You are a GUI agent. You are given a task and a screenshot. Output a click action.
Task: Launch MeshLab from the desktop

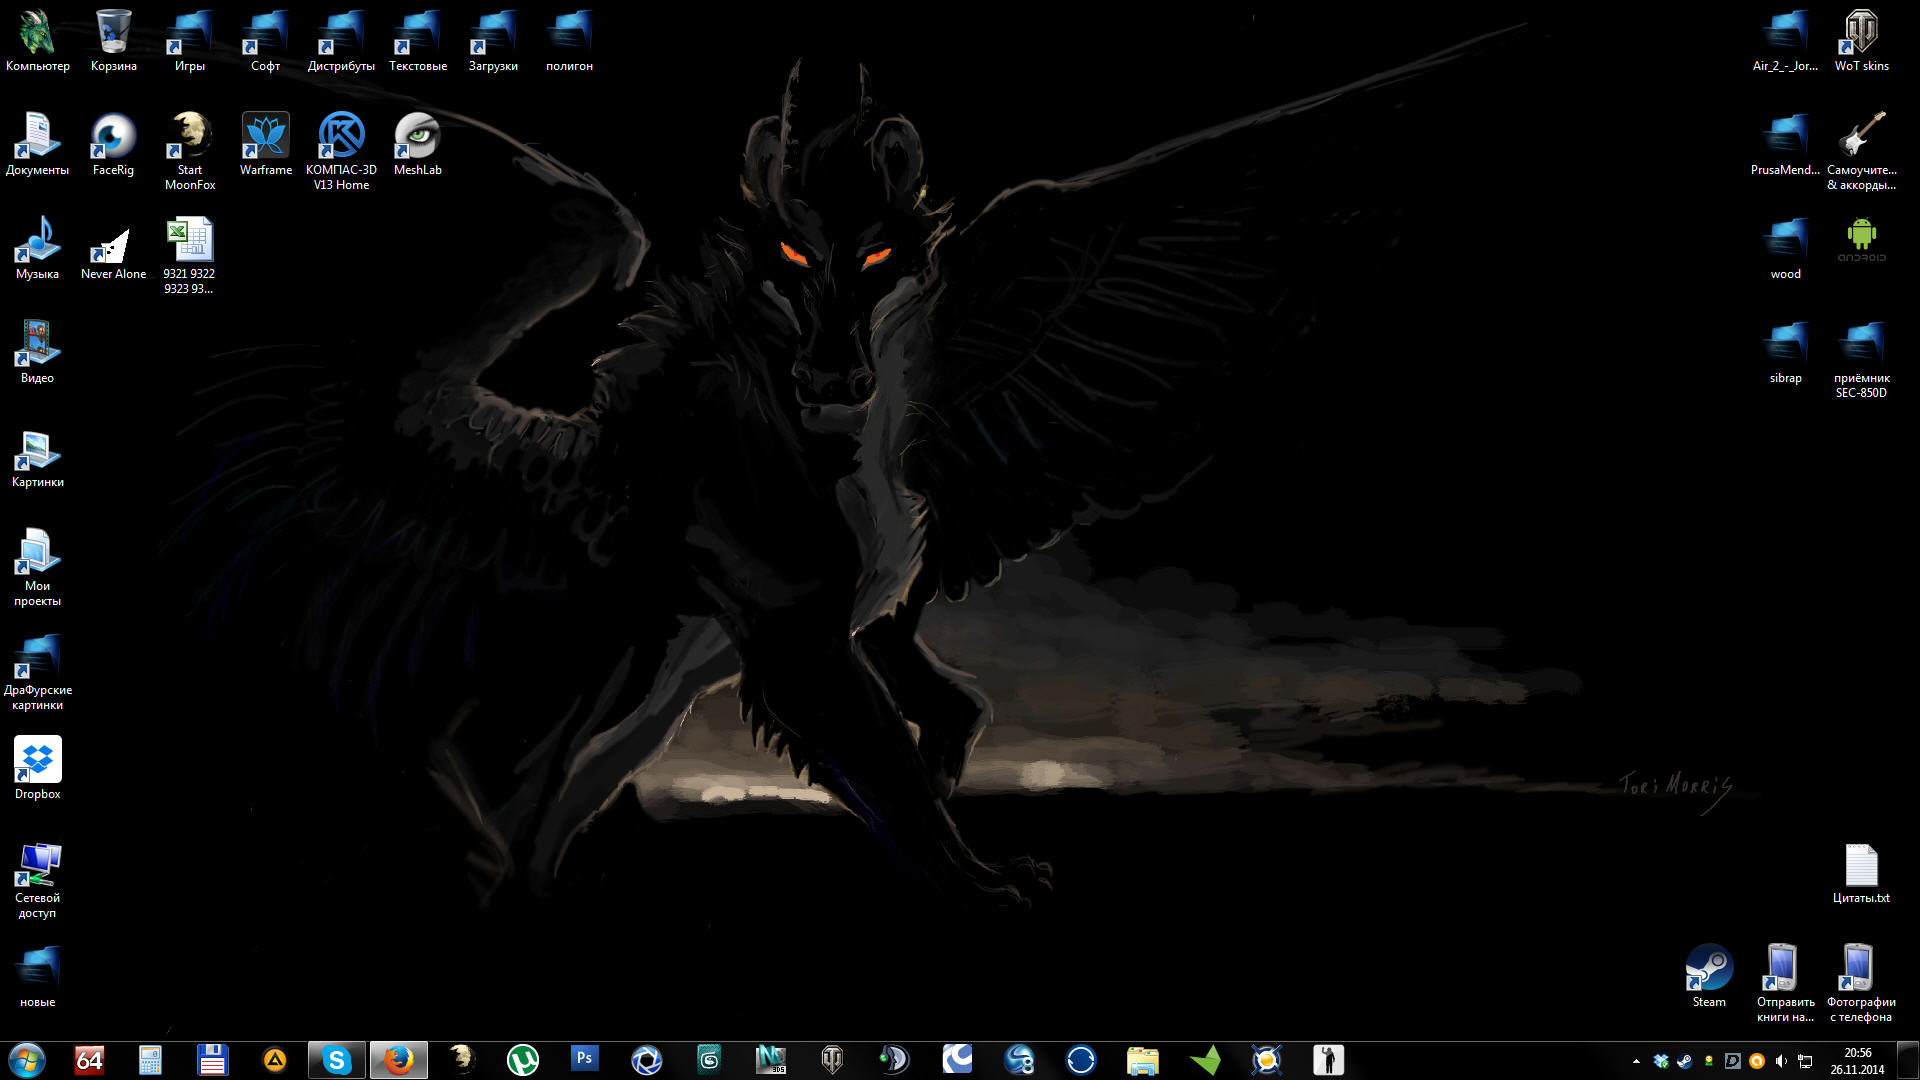point(417,137)
